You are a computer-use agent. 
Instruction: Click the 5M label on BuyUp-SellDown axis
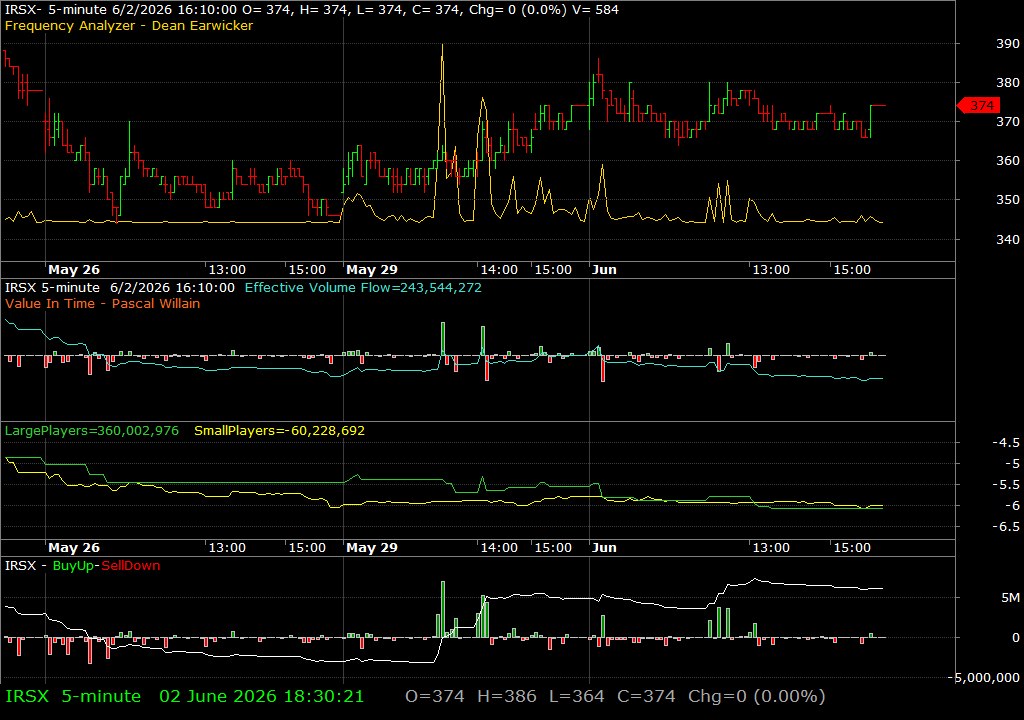pos(1010,597)
